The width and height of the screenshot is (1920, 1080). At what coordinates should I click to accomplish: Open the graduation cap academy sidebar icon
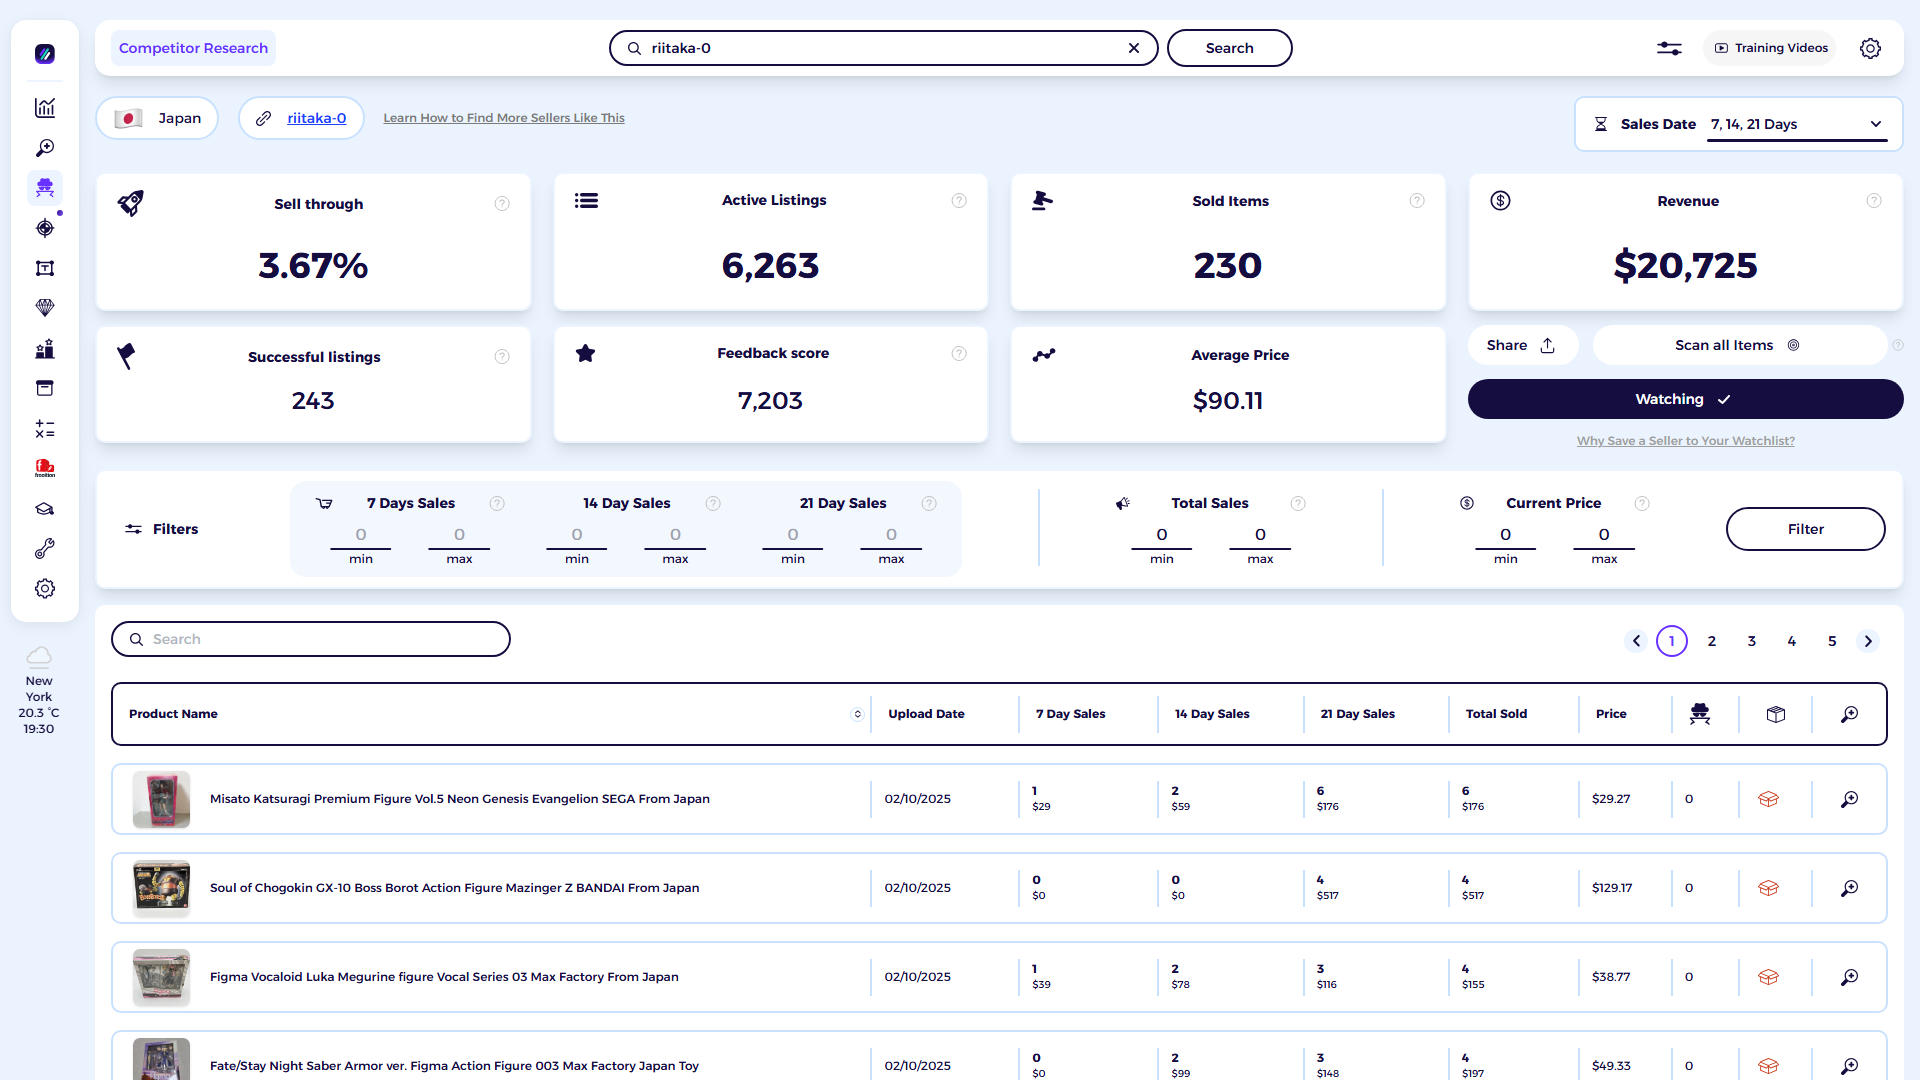coord(45,509)
